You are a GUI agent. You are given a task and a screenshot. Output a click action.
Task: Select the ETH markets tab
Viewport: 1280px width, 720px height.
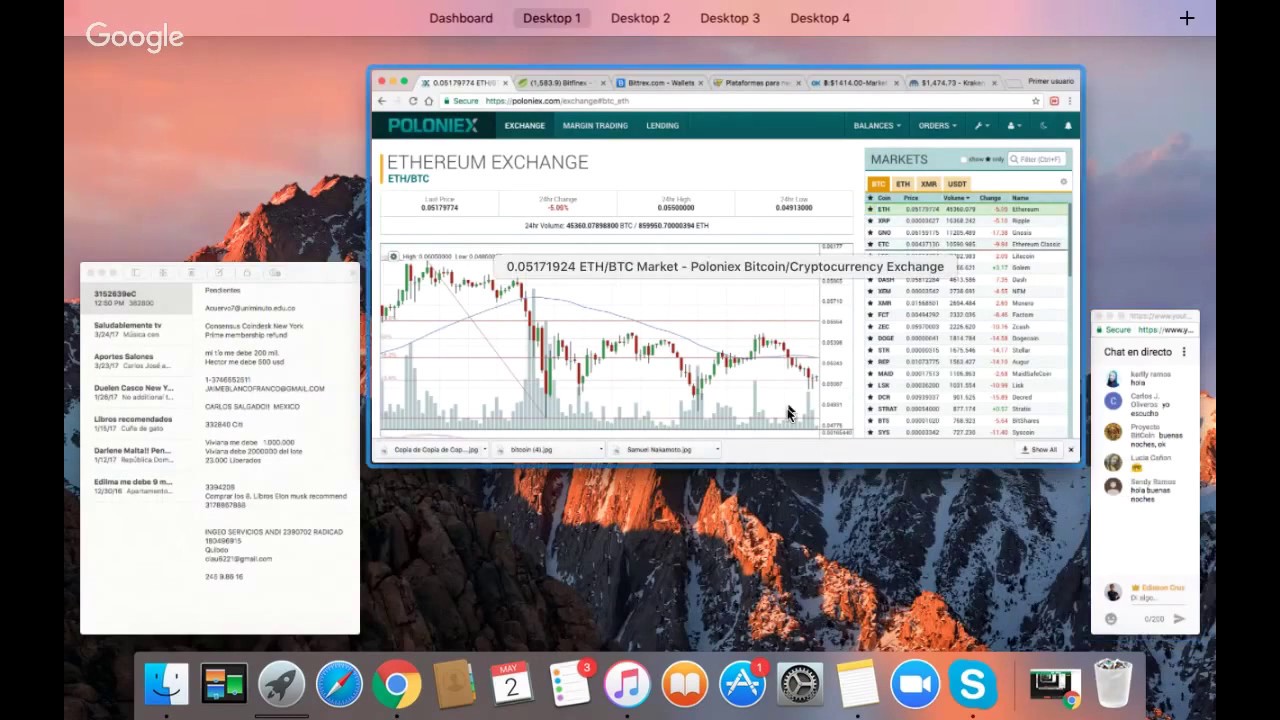click(903, 184)
